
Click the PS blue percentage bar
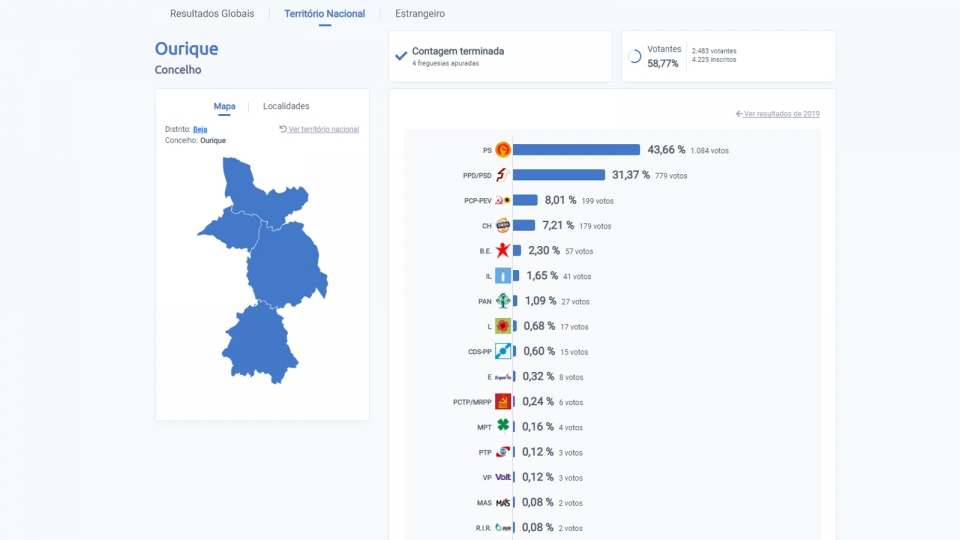(576, 150)
